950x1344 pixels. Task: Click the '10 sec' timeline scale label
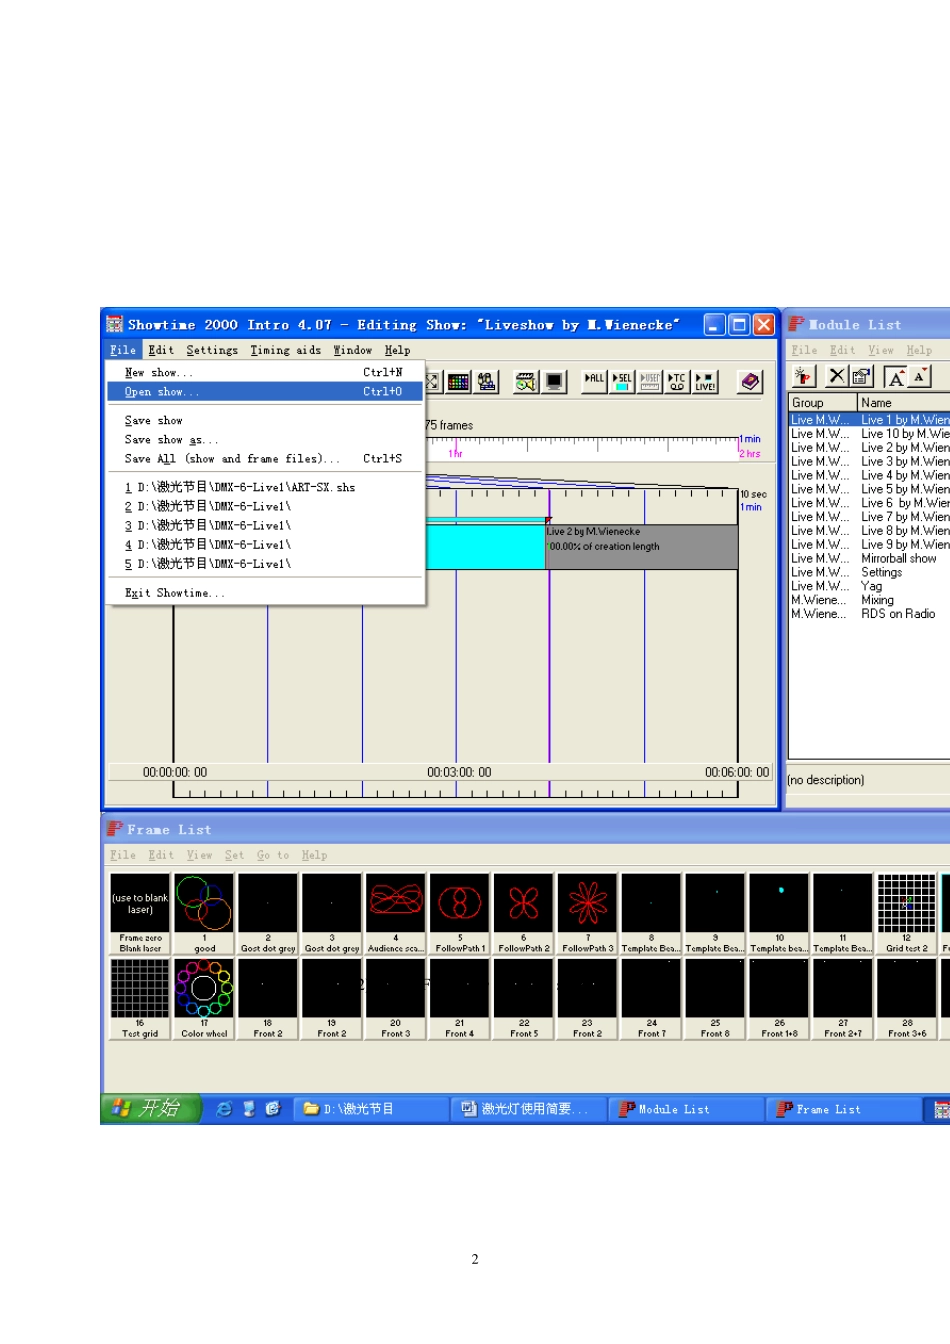click(x=753, y=494)
